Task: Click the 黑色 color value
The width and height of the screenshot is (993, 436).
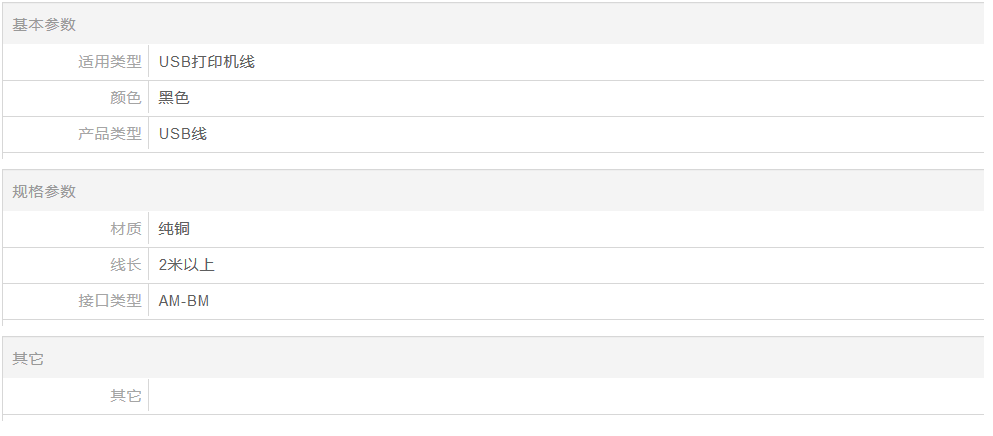Action: (174, 98)
